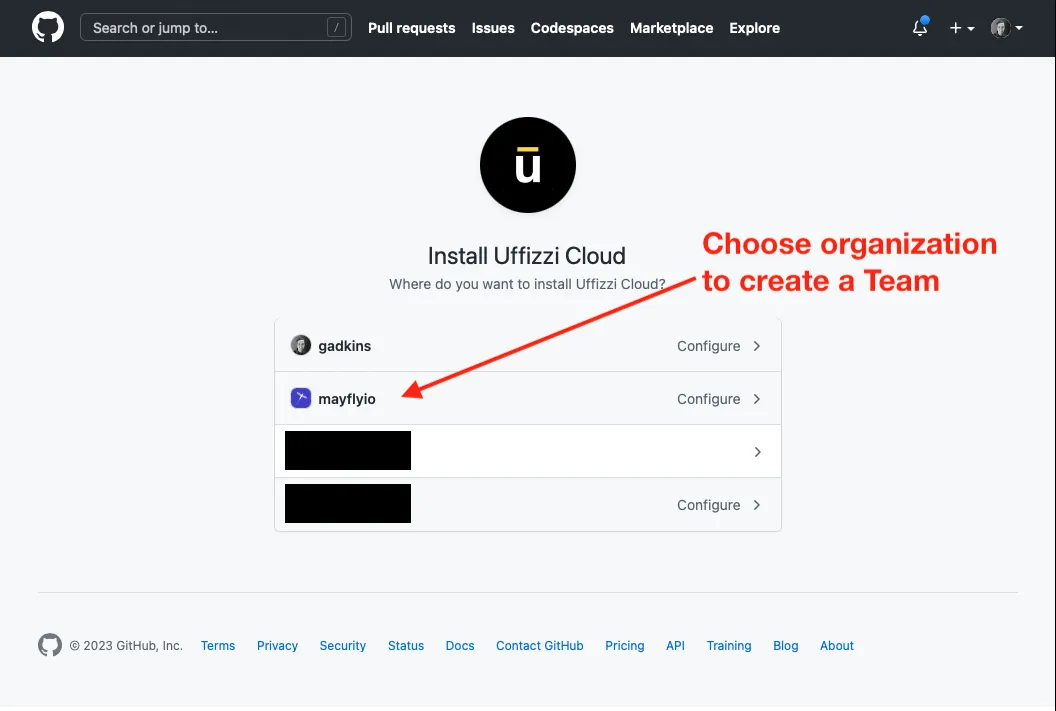Click the mayflyio organization icon
This screenshot has height=711, width=1056.
pos(300,399)
